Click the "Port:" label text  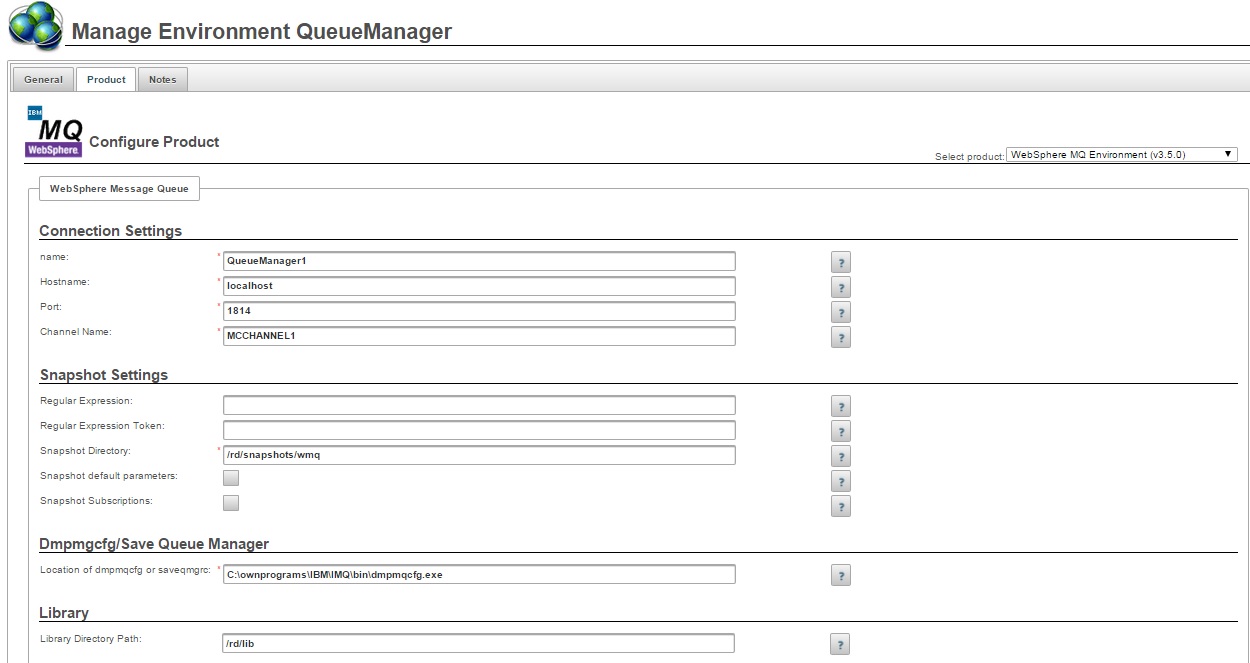click(51, 307)
